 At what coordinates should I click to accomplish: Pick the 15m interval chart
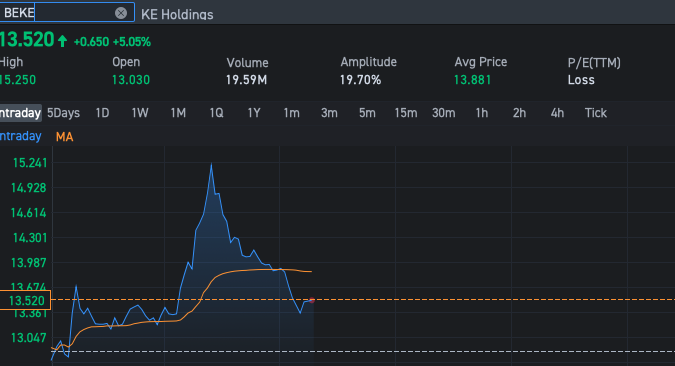click(406, 113)
